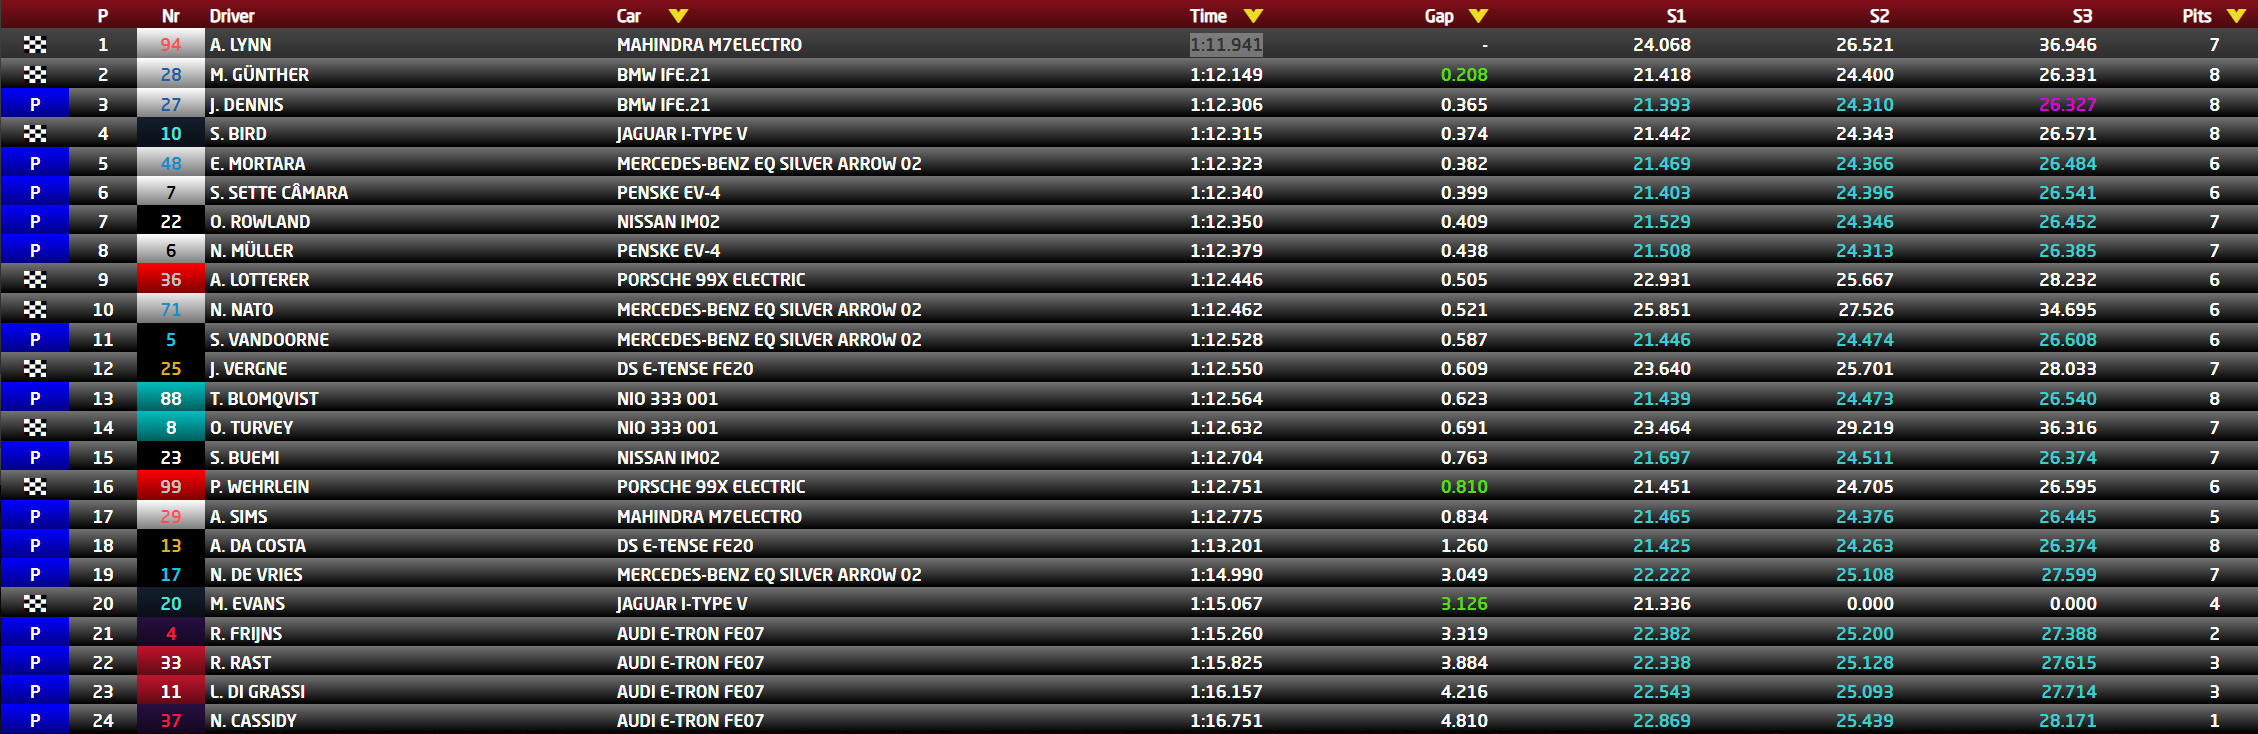Click the pit P icon for R. Frijns
2258x734 pixels.
35,633
